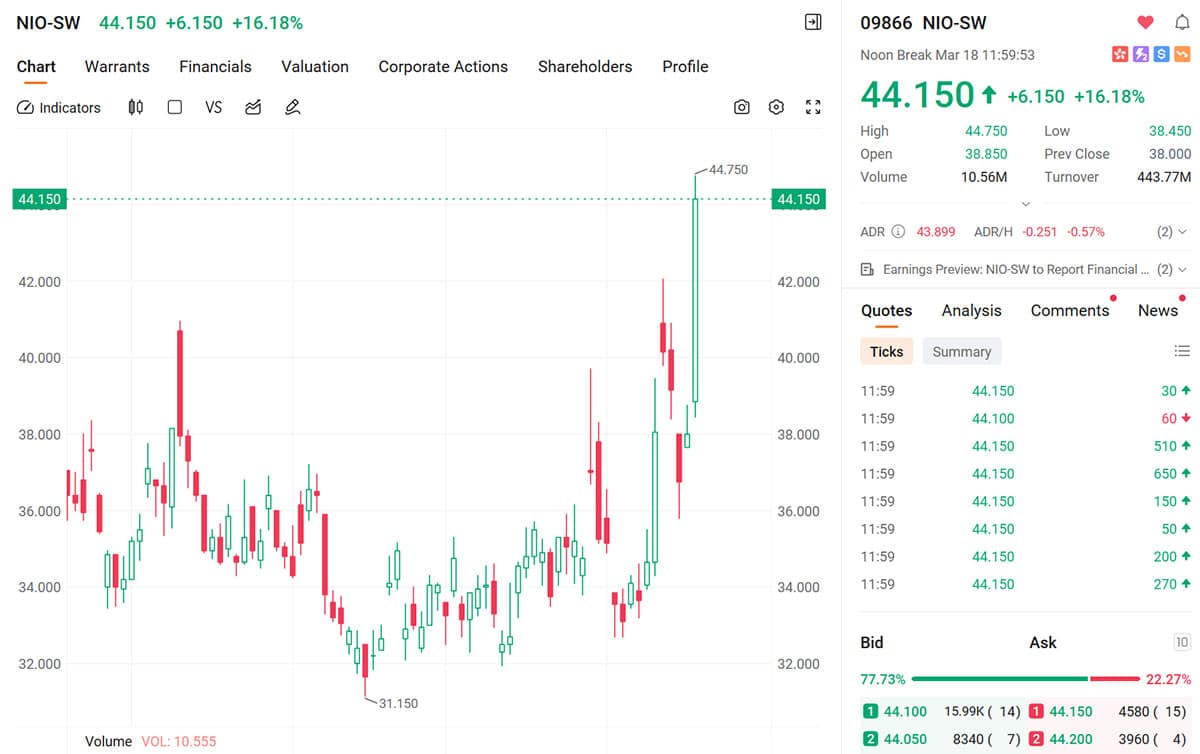This screenshot has width=1200, height=754.
Task: Open chart settings gear icon
Action: click(x=777, y=107)
